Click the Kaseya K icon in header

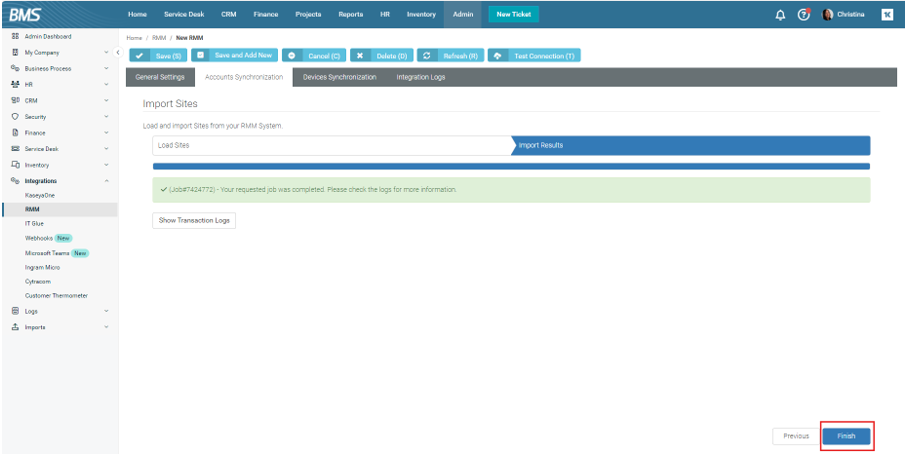887,14
